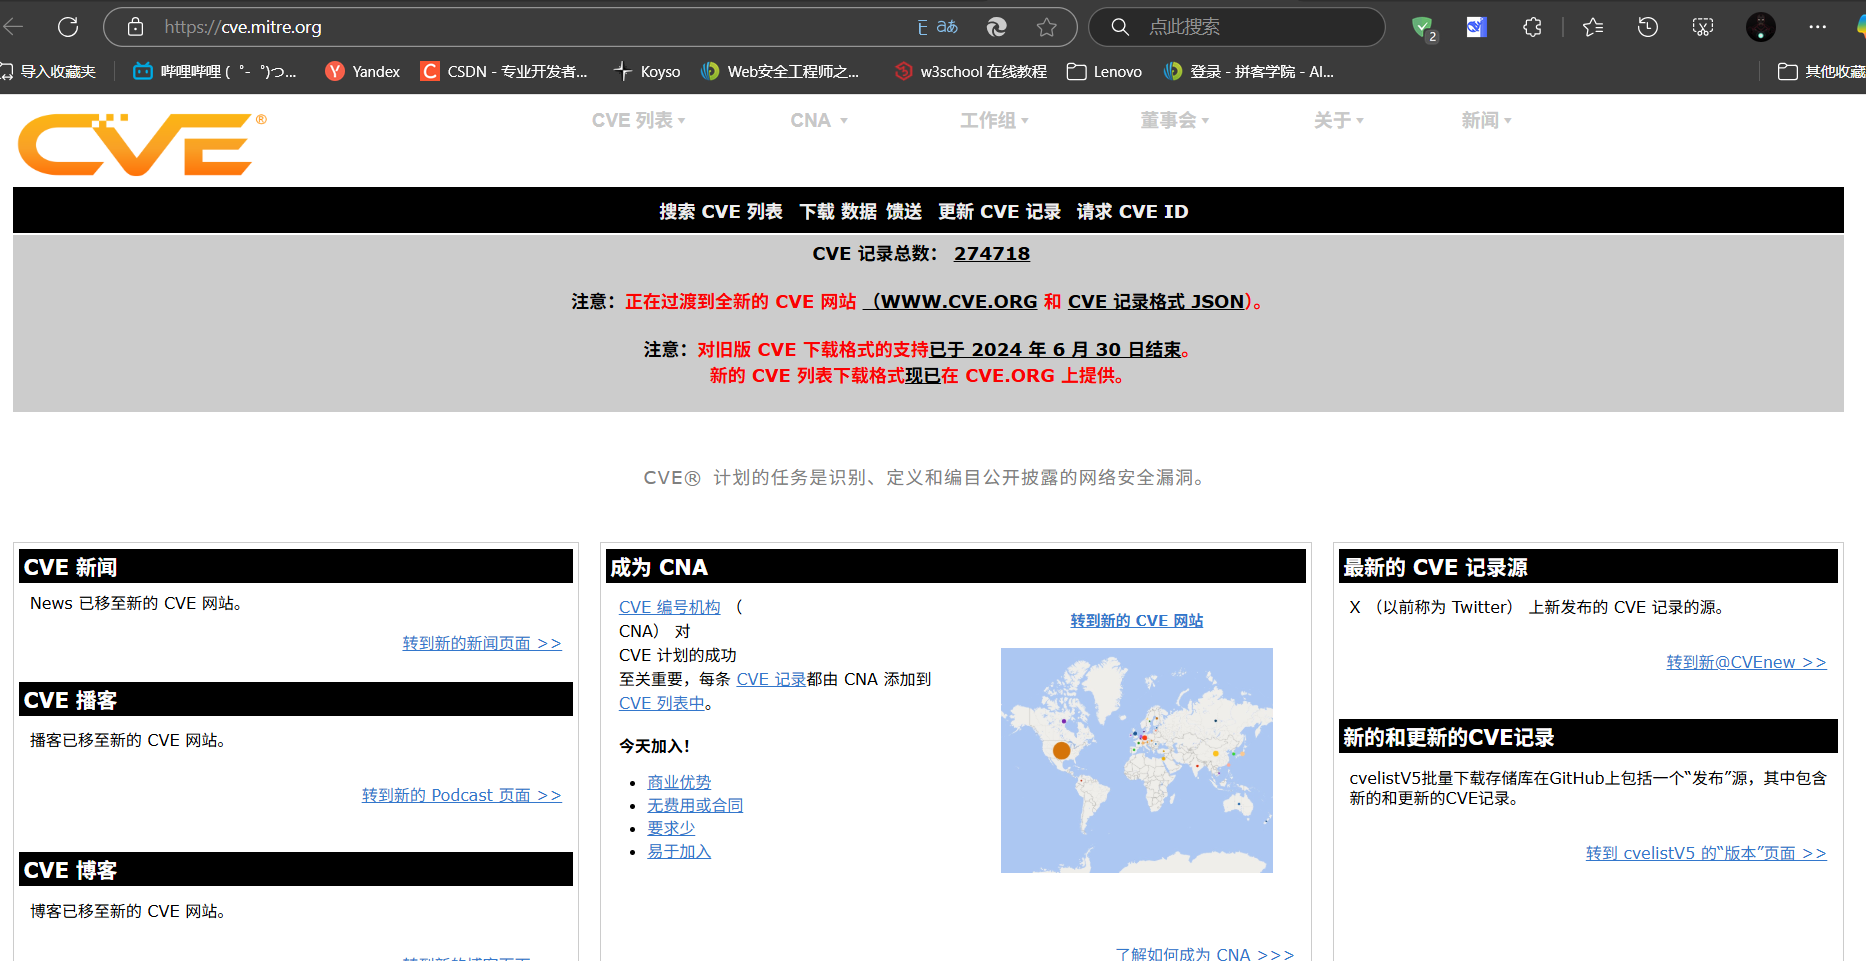Open the 无费用或合同 link
1866x961 pixels.
click(x=695, y=805)
